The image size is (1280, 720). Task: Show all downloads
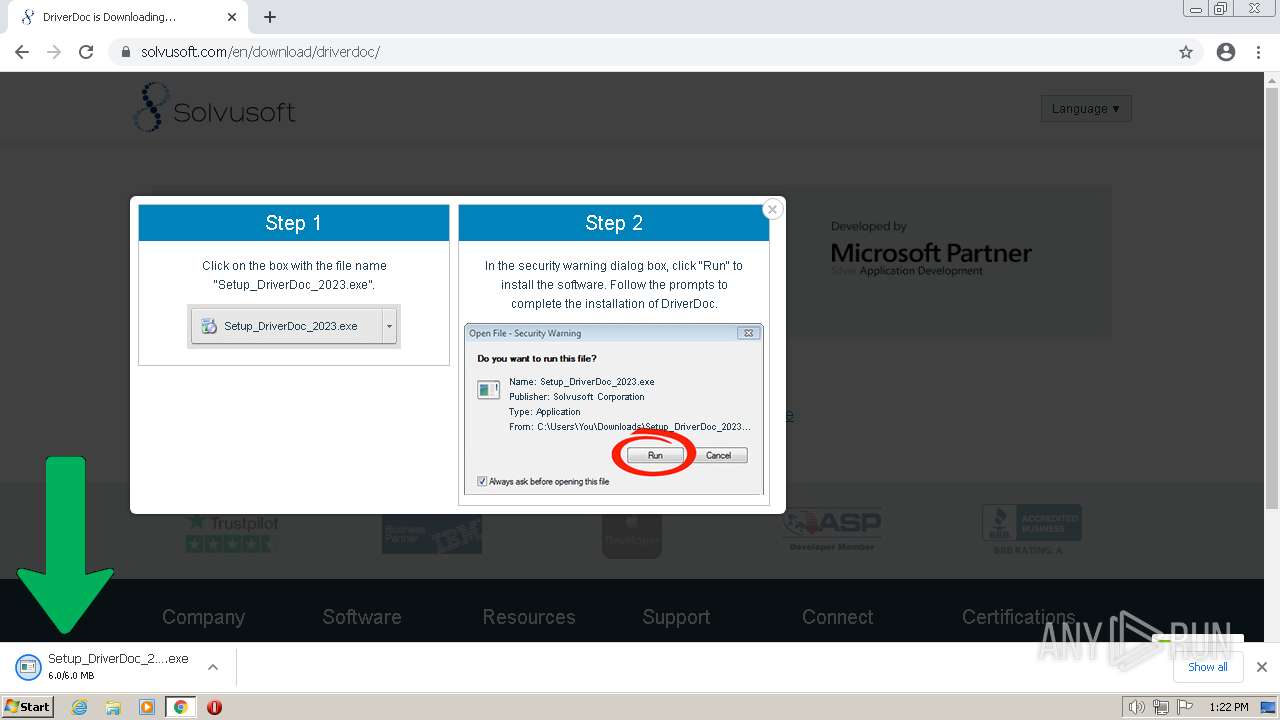[x=1208, y=667]
